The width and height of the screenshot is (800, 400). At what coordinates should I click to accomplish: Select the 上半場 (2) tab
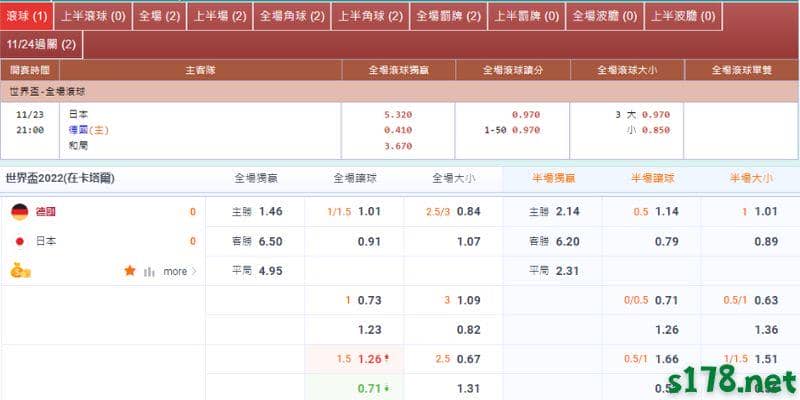[219, 16]
